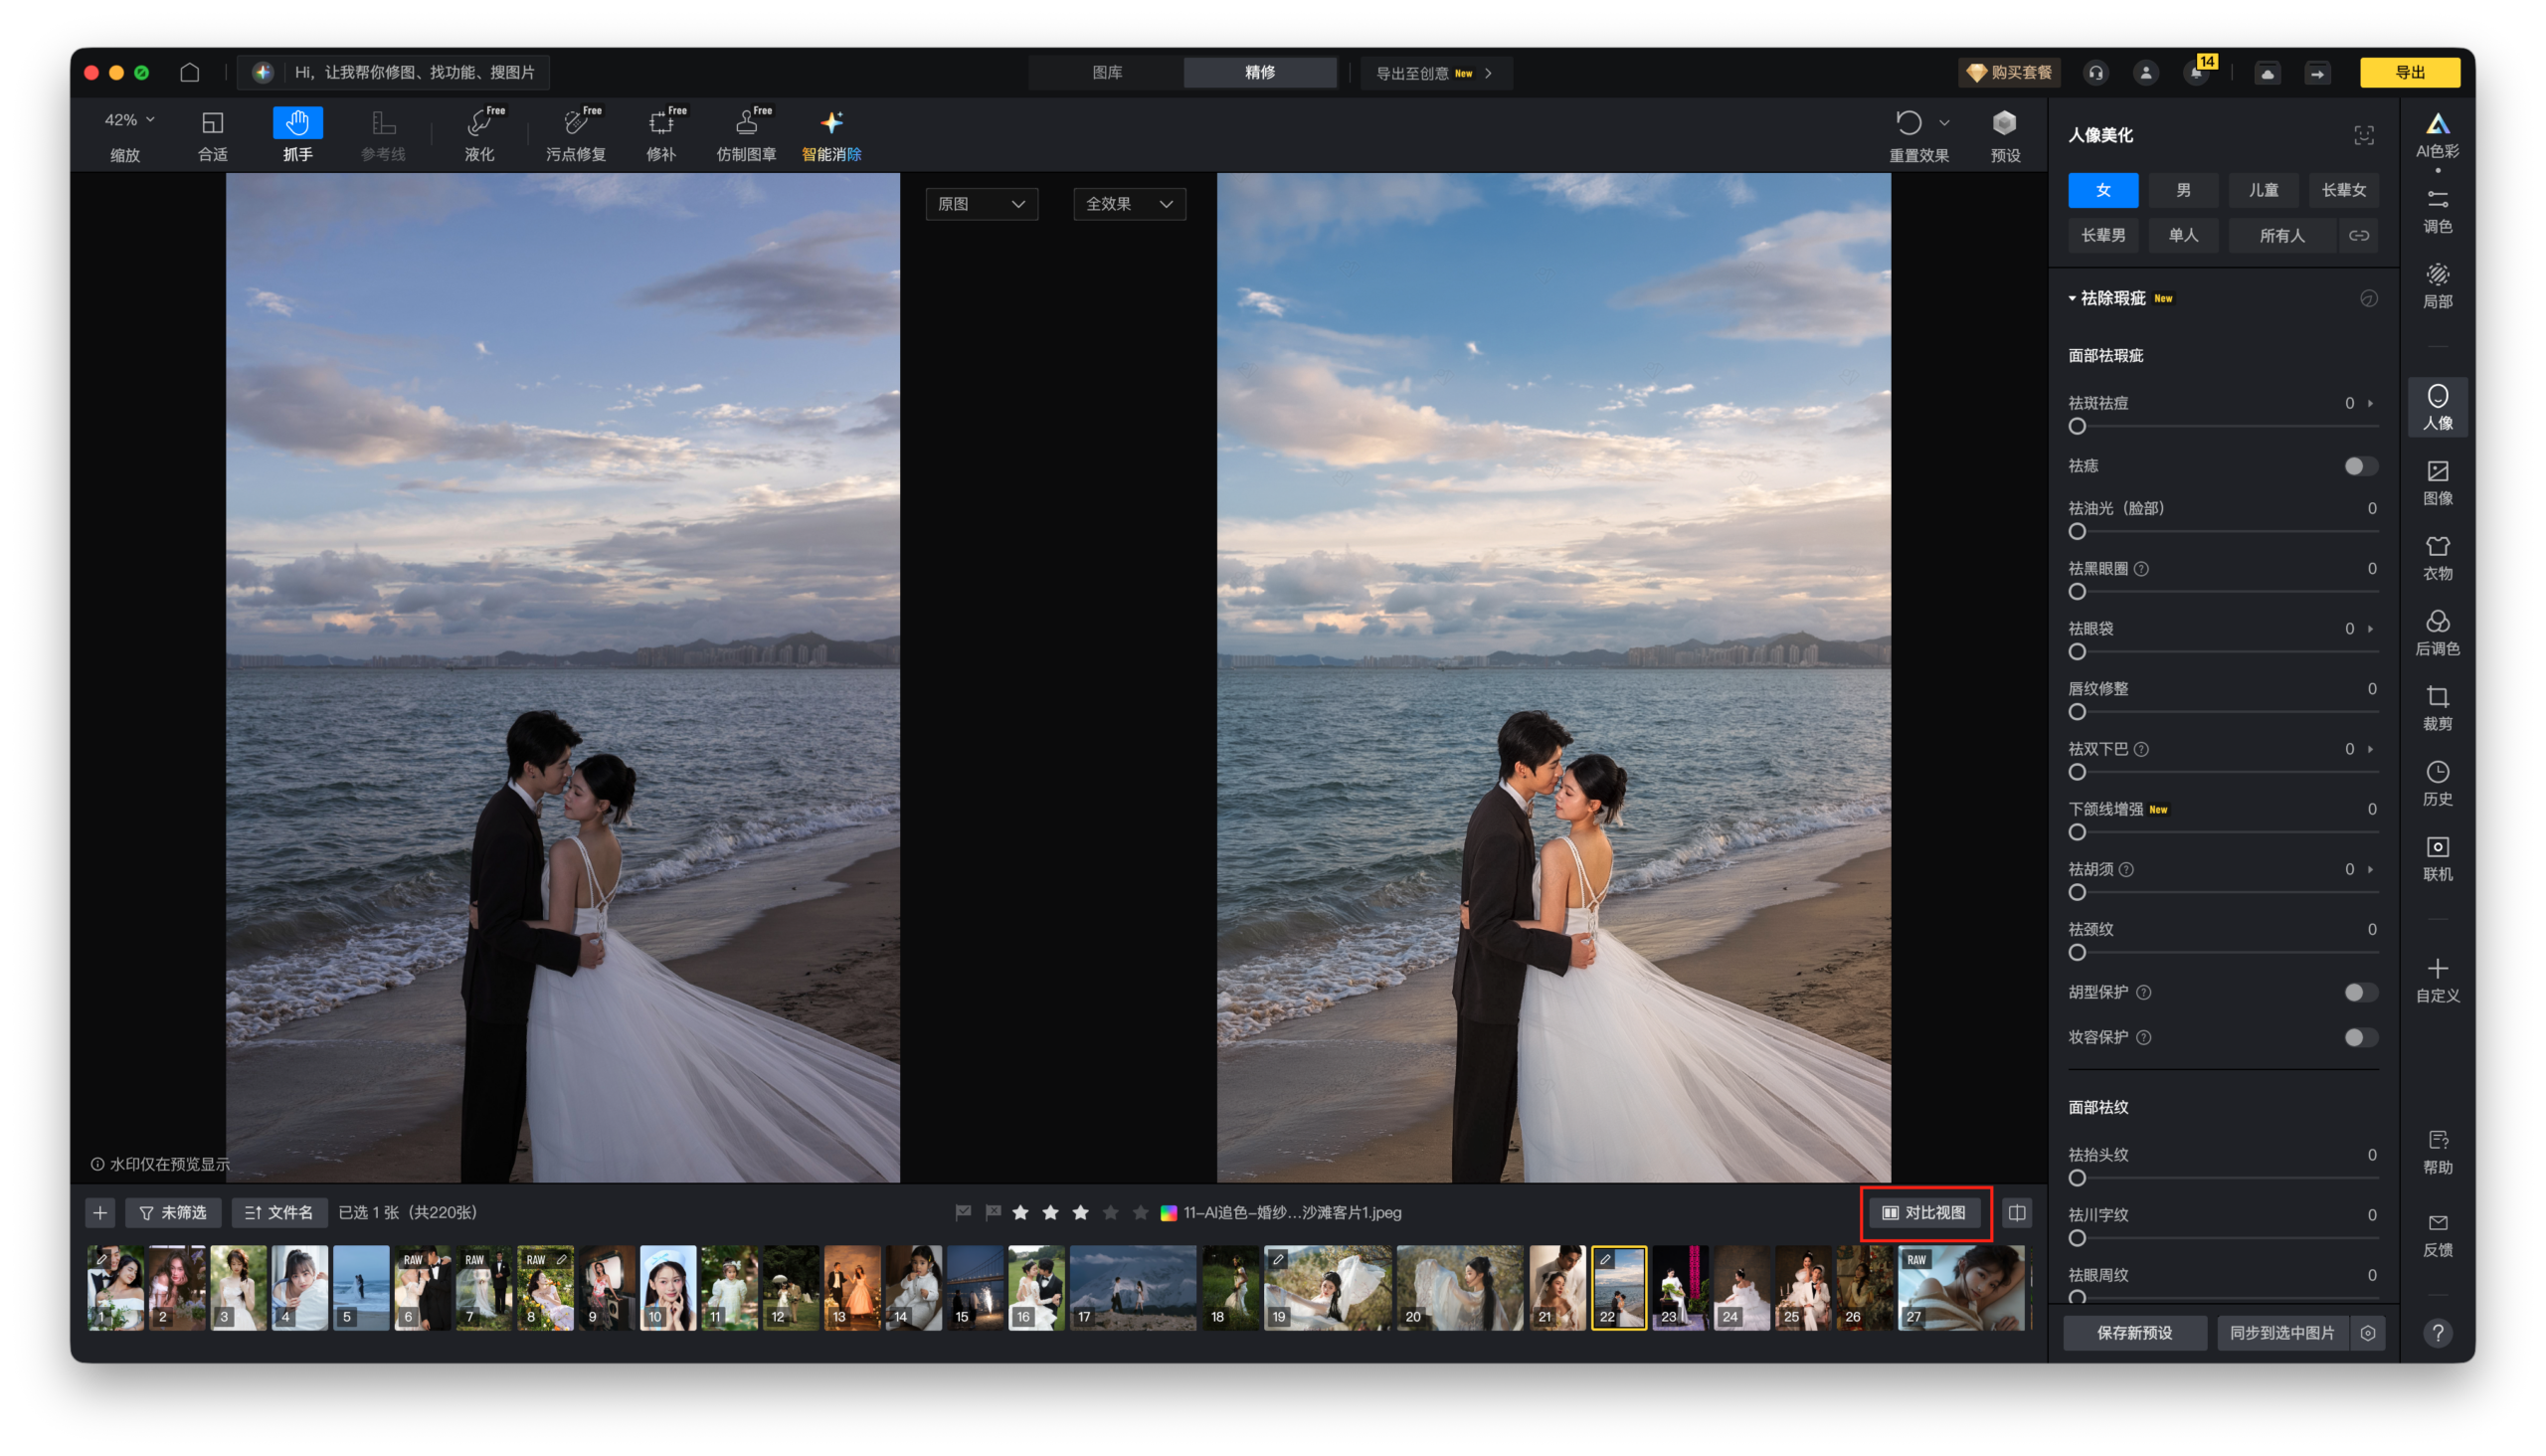2546x1456 pixels.
Task: Select the 单人 single person tab
Action: (2183, 236)
